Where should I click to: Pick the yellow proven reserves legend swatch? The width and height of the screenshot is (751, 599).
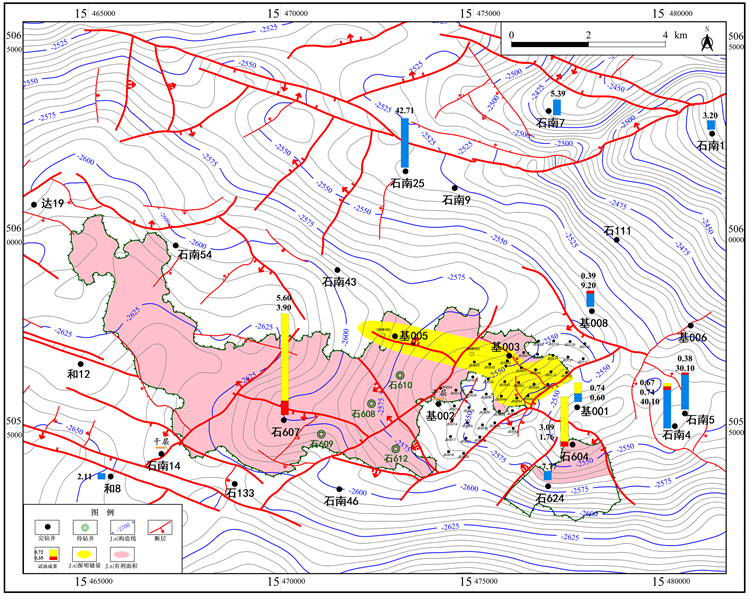(x=85, y=552)
